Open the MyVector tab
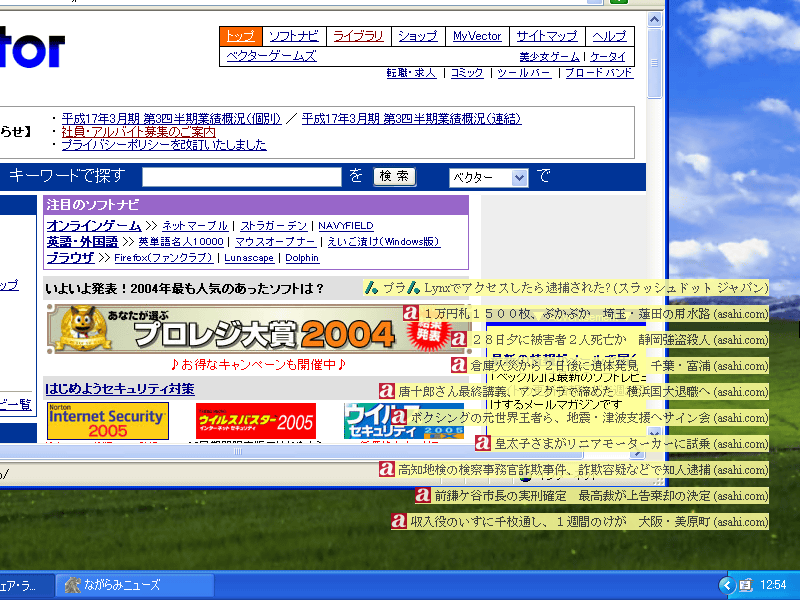The height and width of the screenshot is (600, 800). [477, 36]
